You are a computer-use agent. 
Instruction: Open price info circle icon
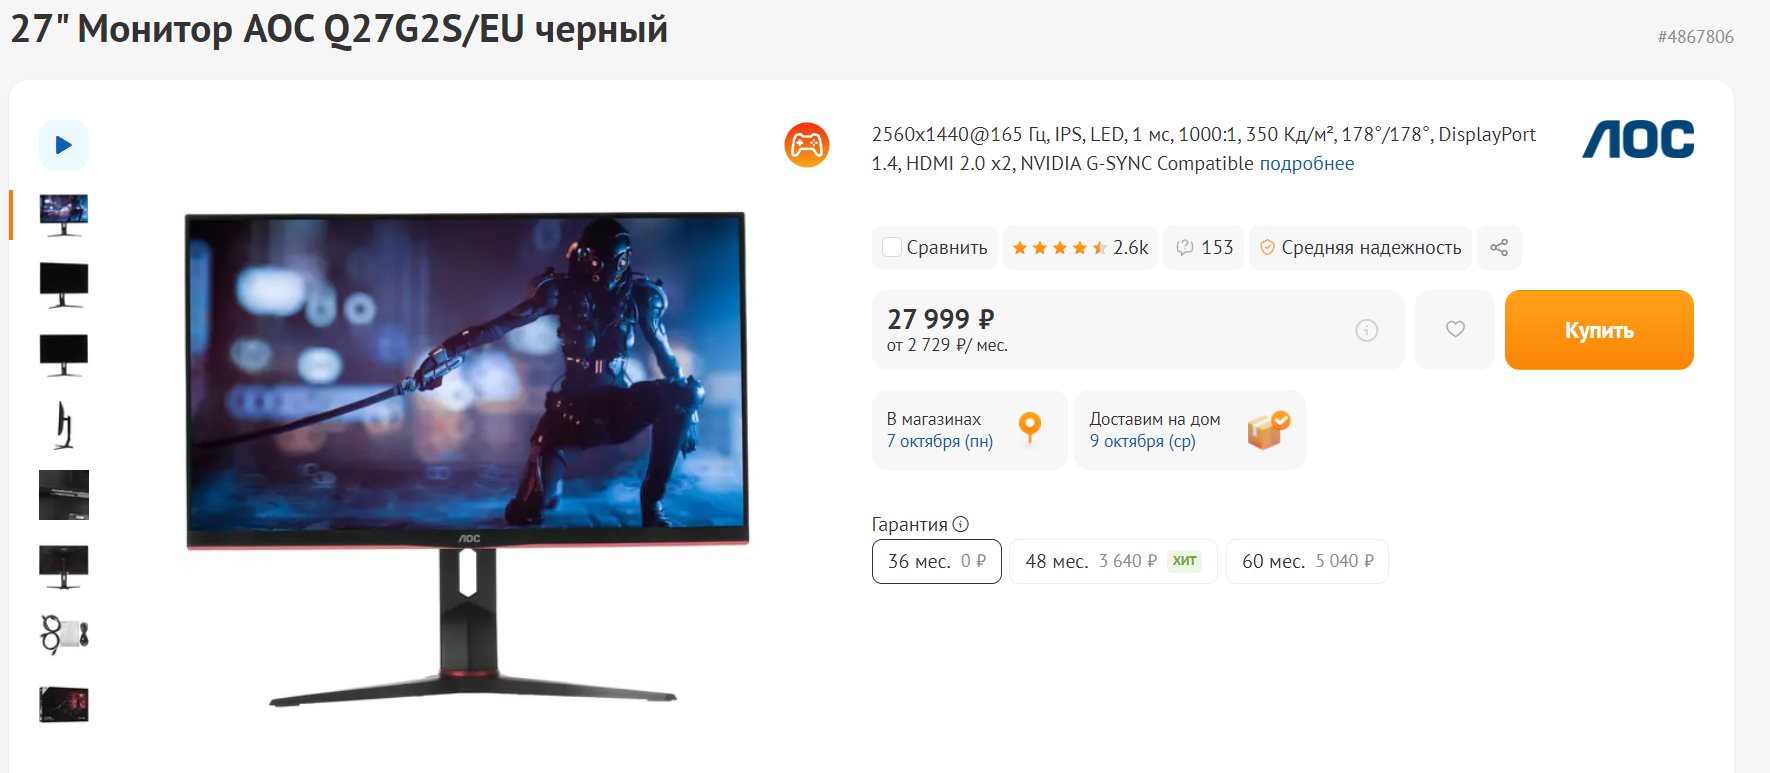click(x=1366, y=330)
